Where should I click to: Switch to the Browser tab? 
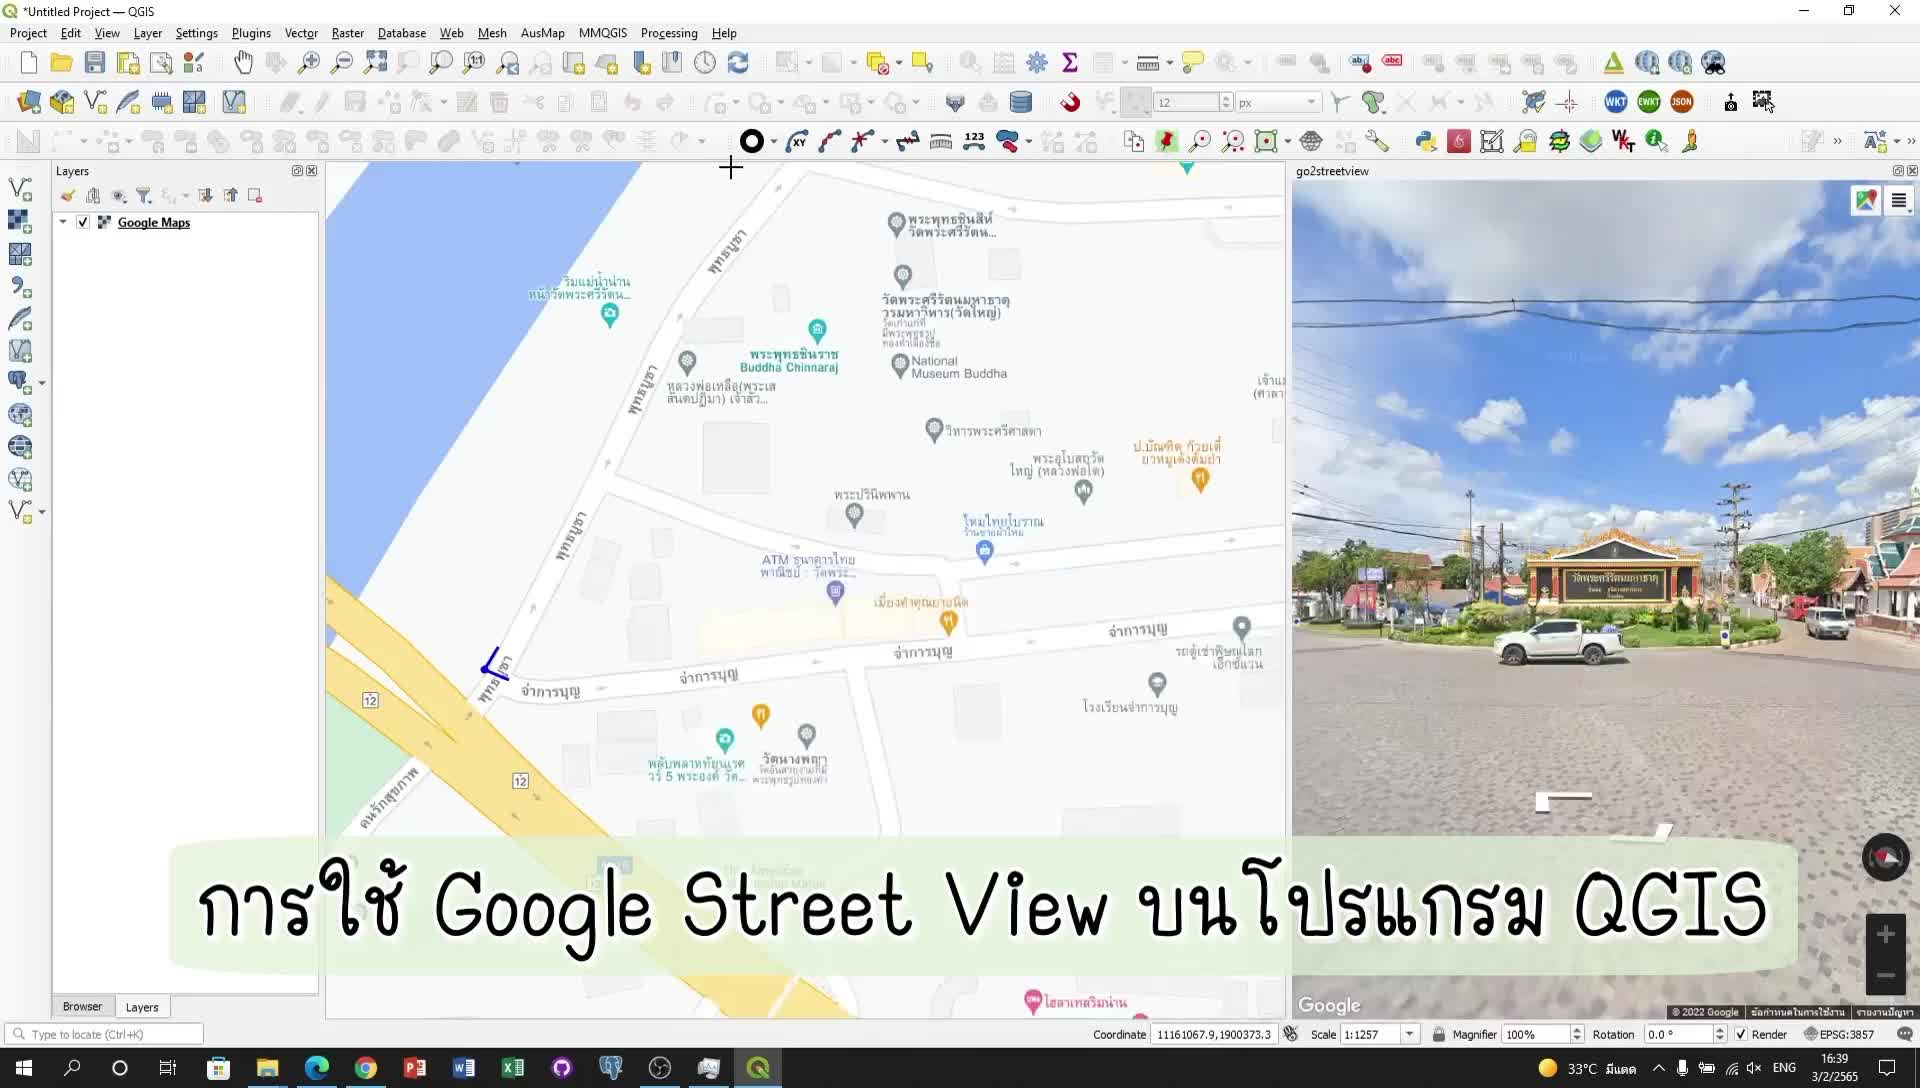point(82,1007)
